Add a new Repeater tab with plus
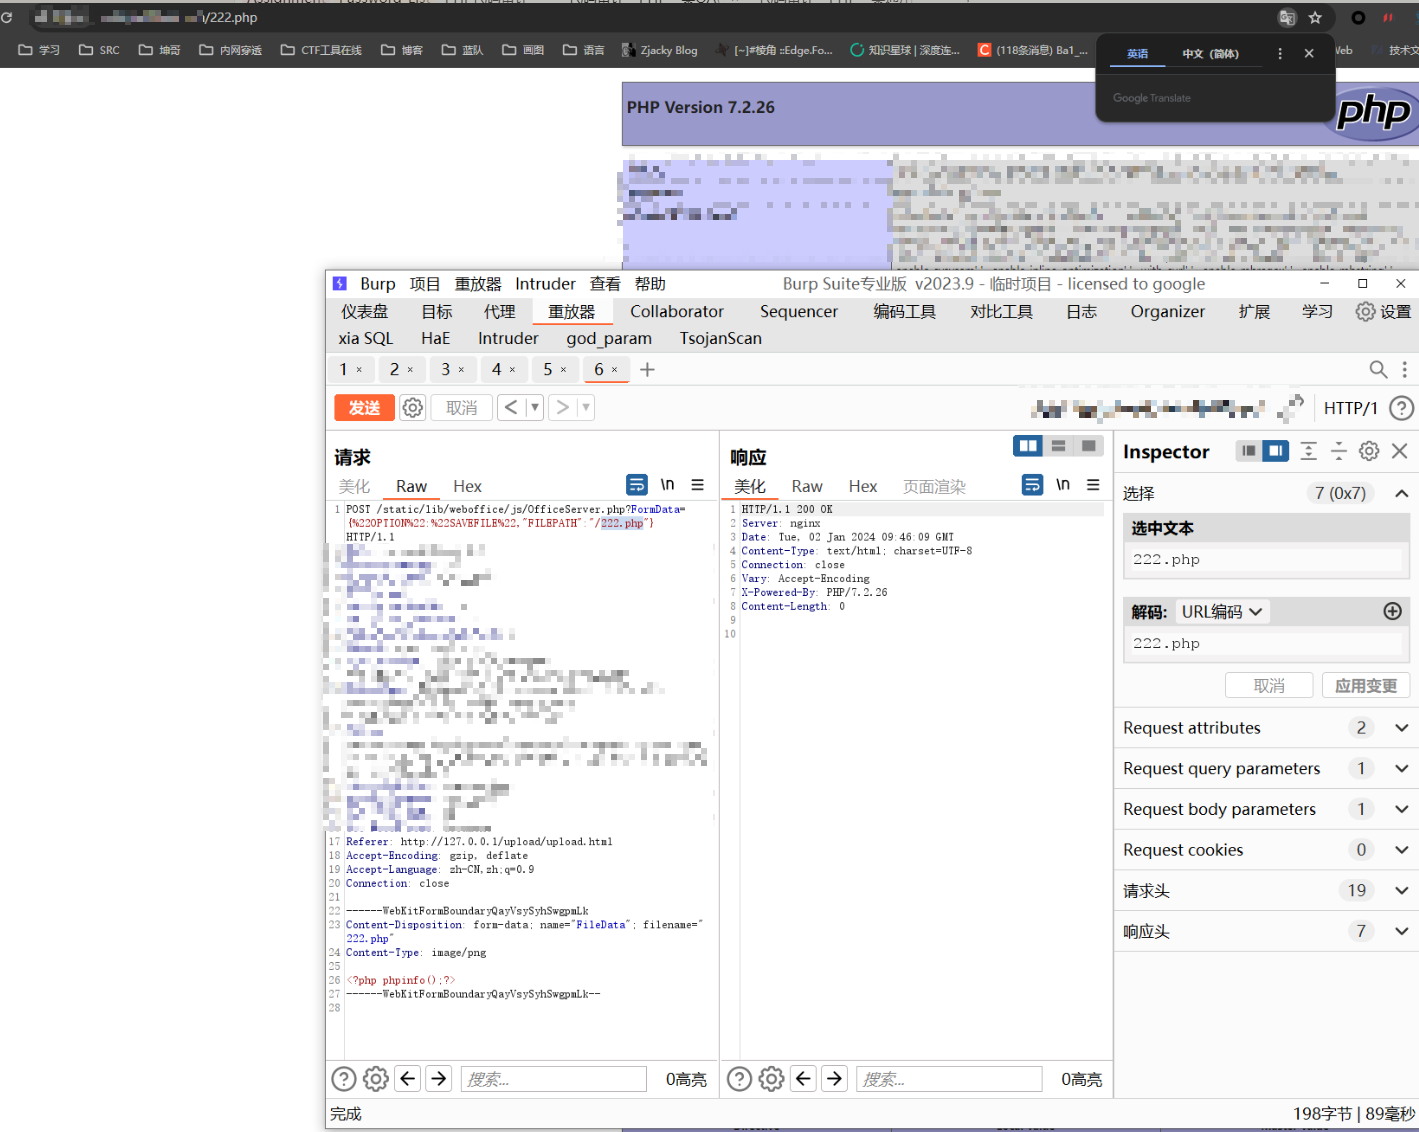 647,370
